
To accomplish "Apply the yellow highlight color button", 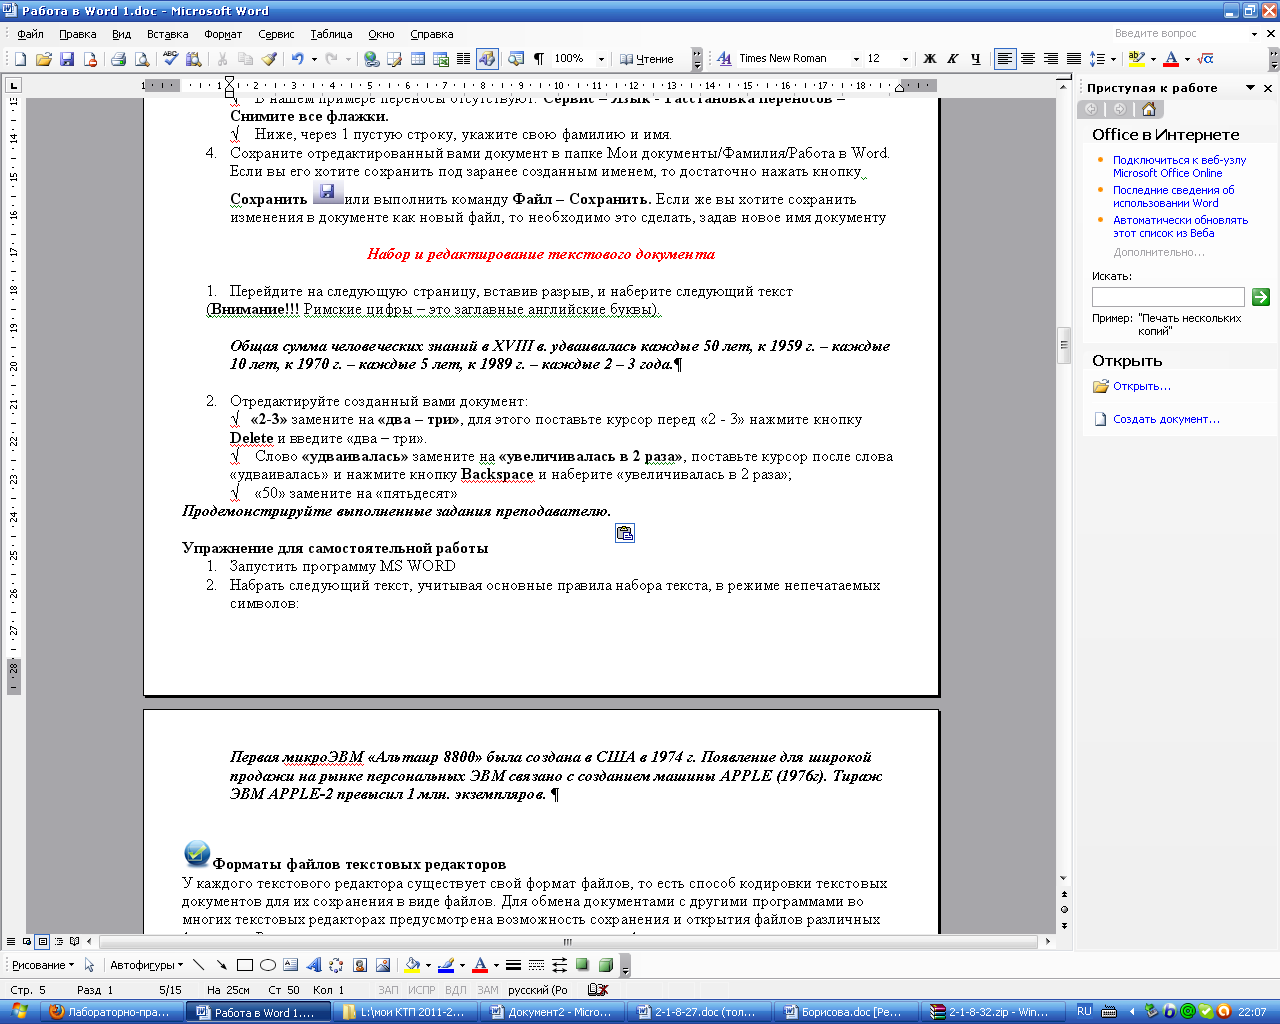I will tap(1137, 59).
